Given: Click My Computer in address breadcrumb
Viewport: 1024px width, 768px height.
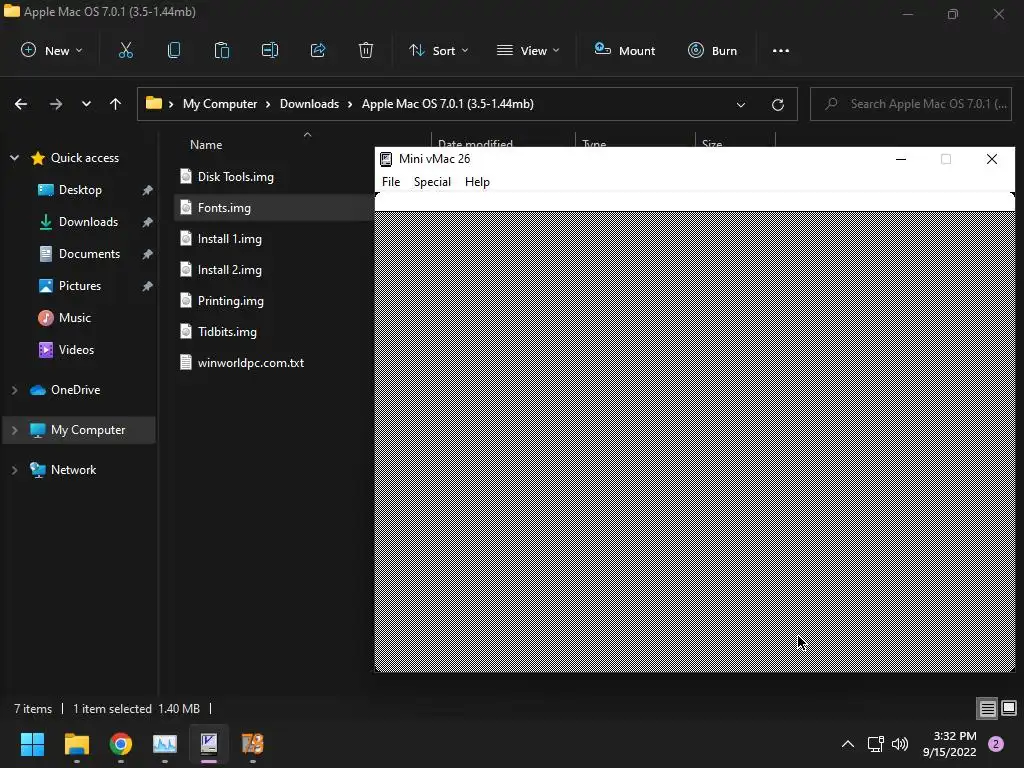Looking at the screenshot, I should (x=220, y=104).
